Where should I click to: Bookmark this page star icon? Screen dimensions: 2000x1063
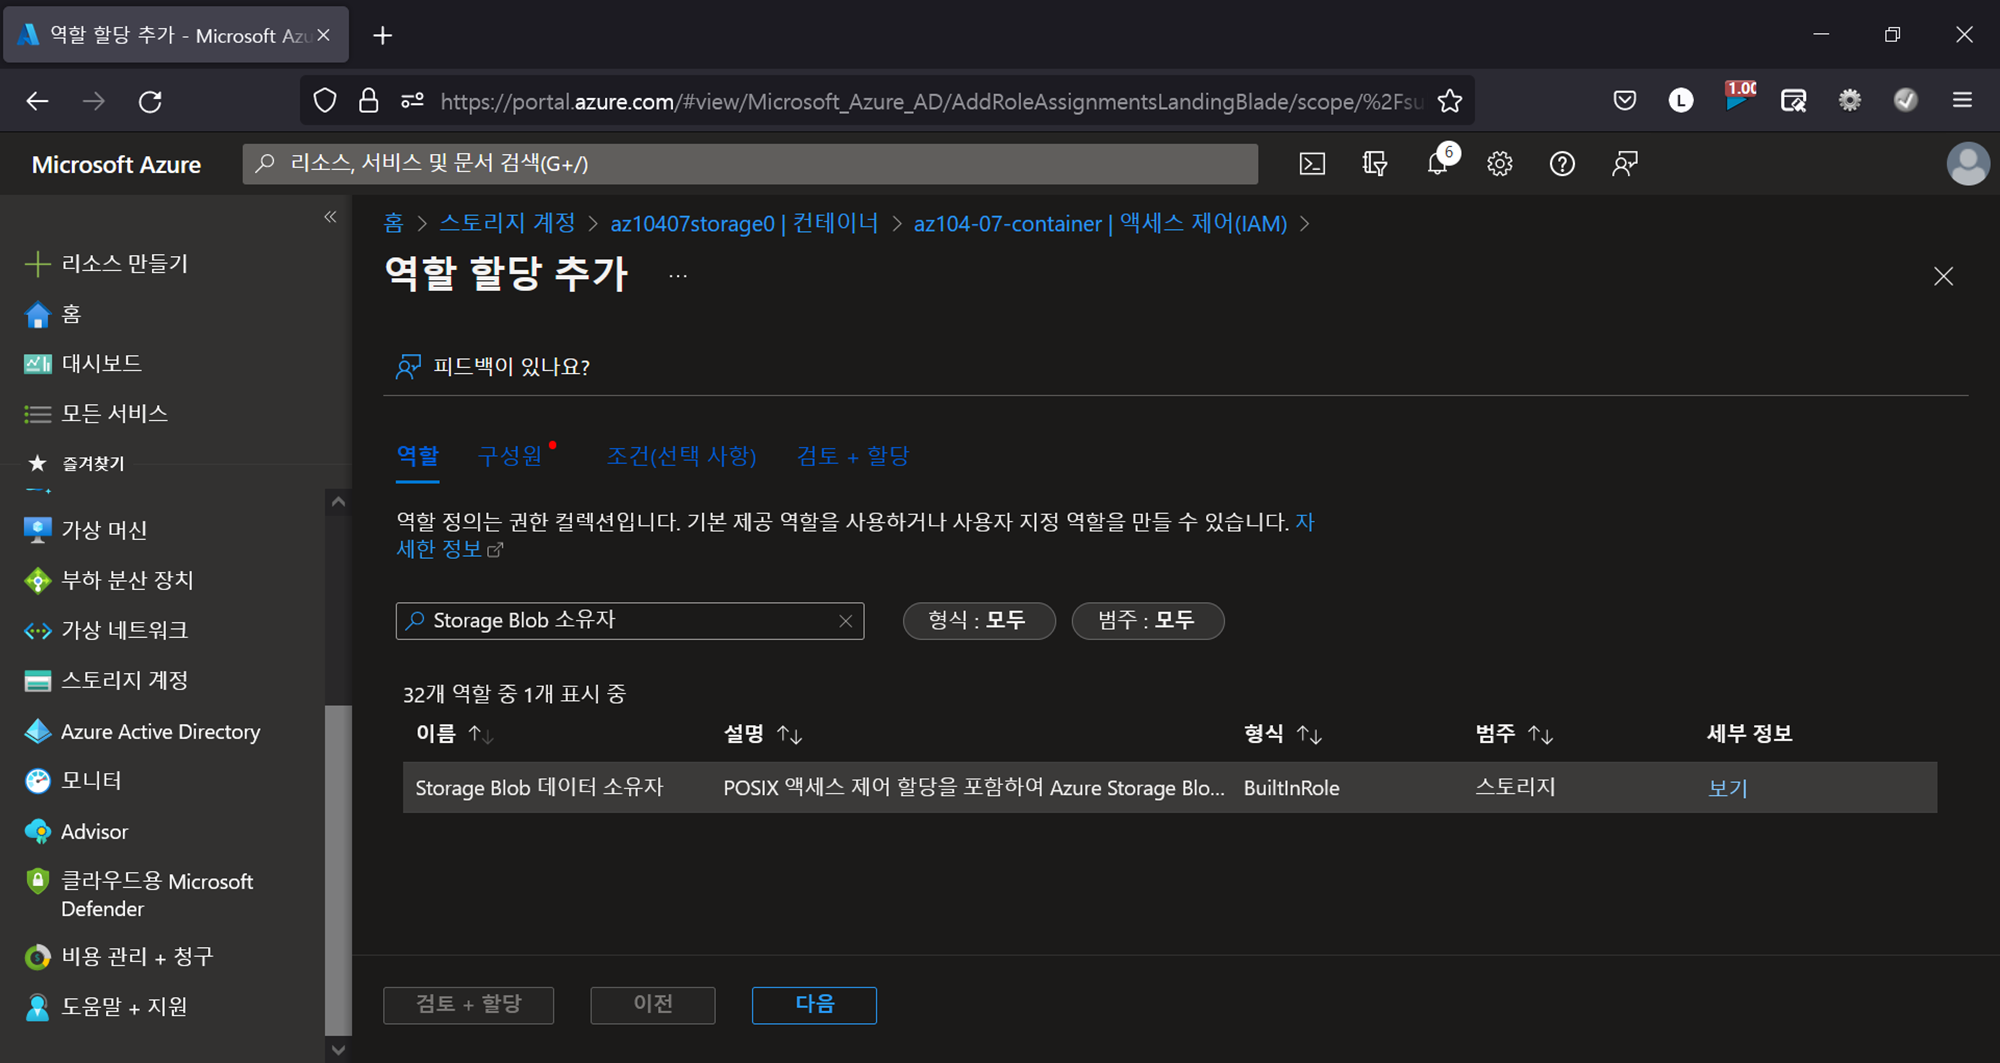point(1450,101)
